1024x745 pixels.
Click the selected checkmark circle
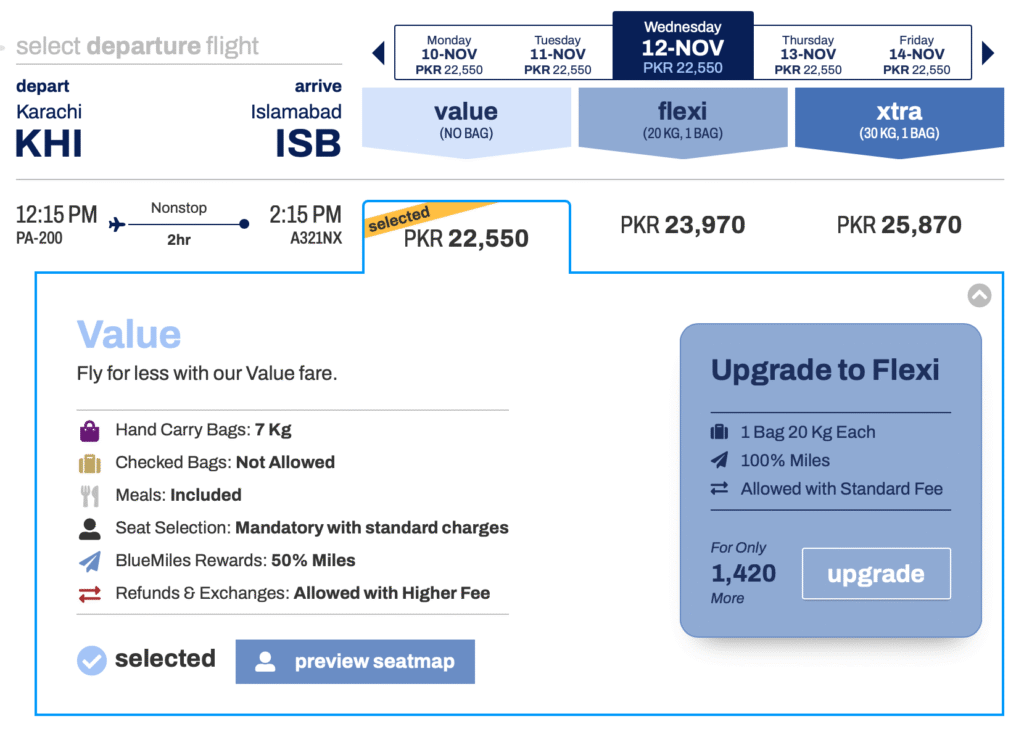[91, 659]
